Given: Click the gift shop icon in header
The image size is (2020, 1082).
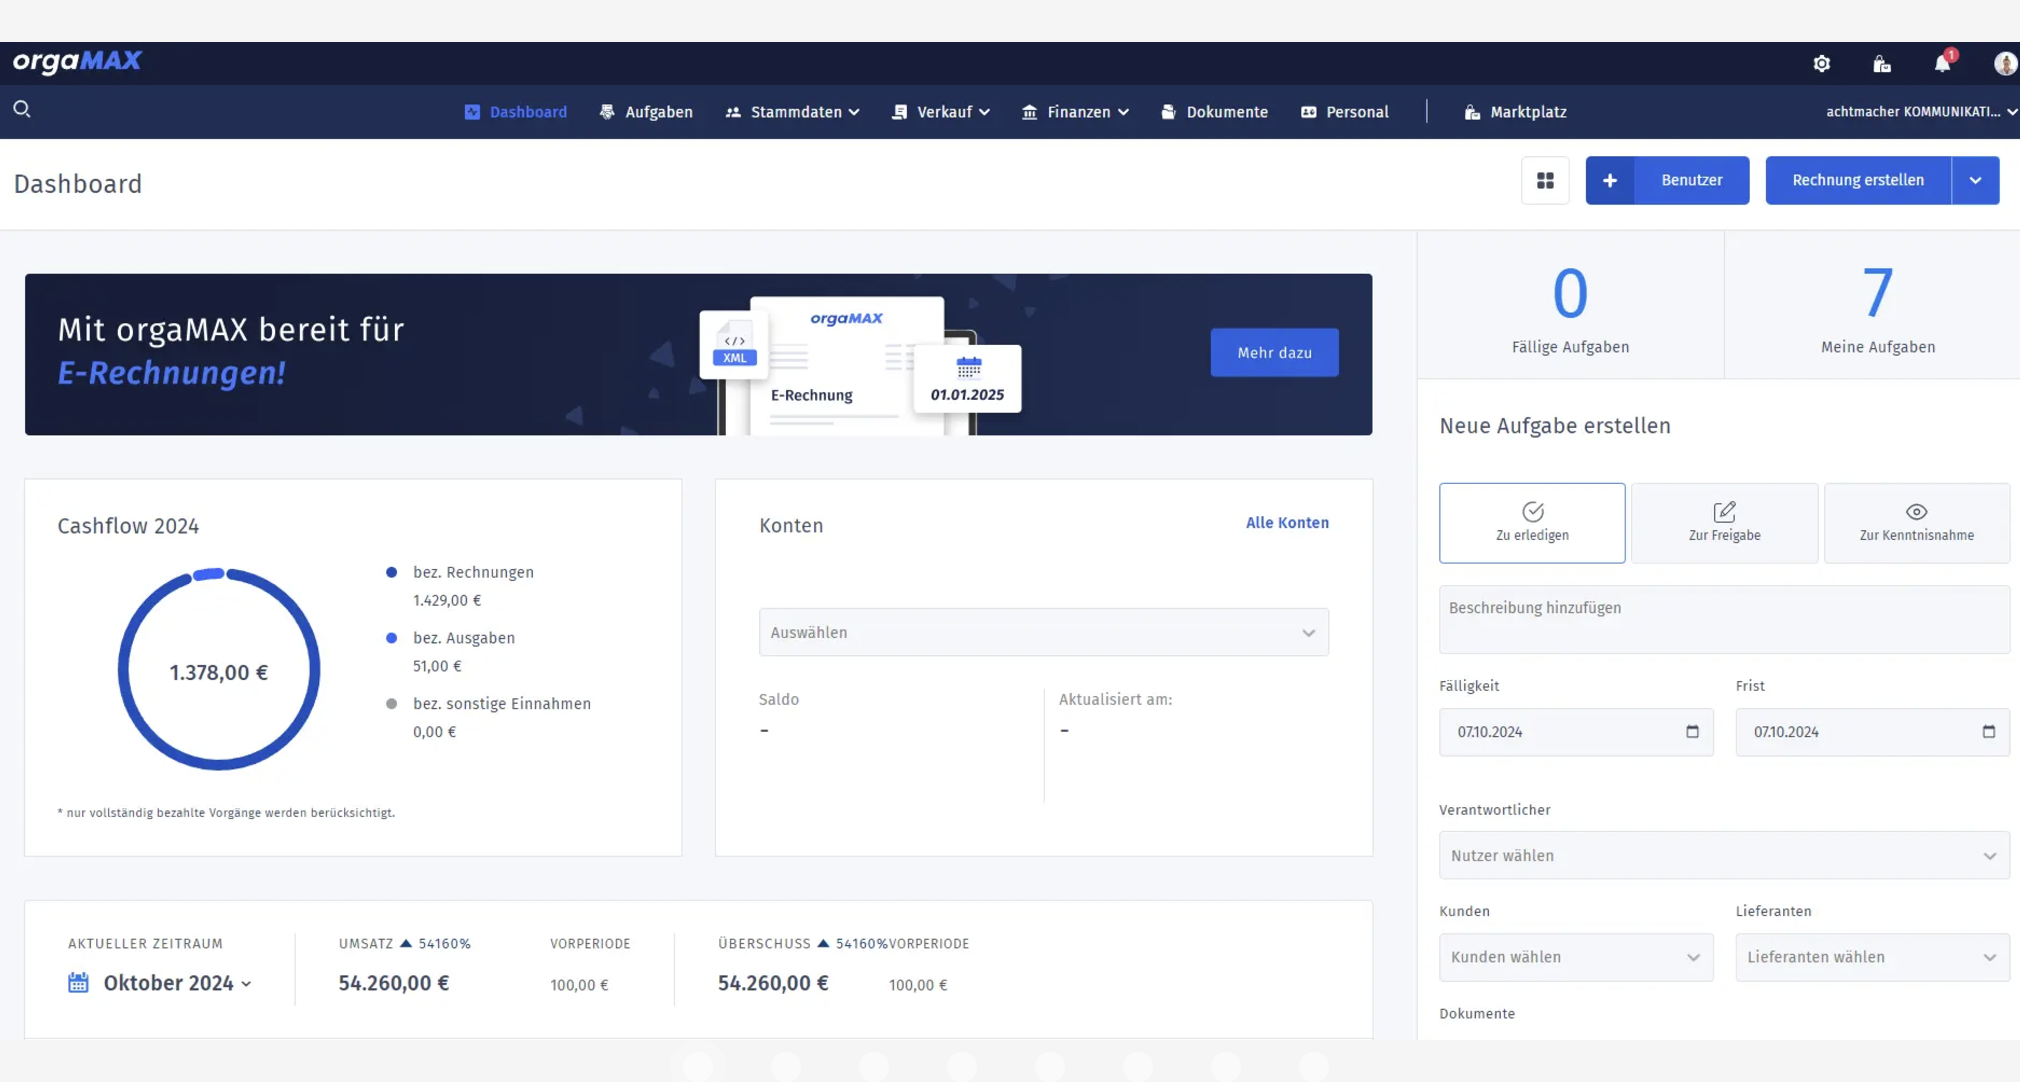Looking at the screenshot, I should pyautogui.click(x=1881, y=64).
